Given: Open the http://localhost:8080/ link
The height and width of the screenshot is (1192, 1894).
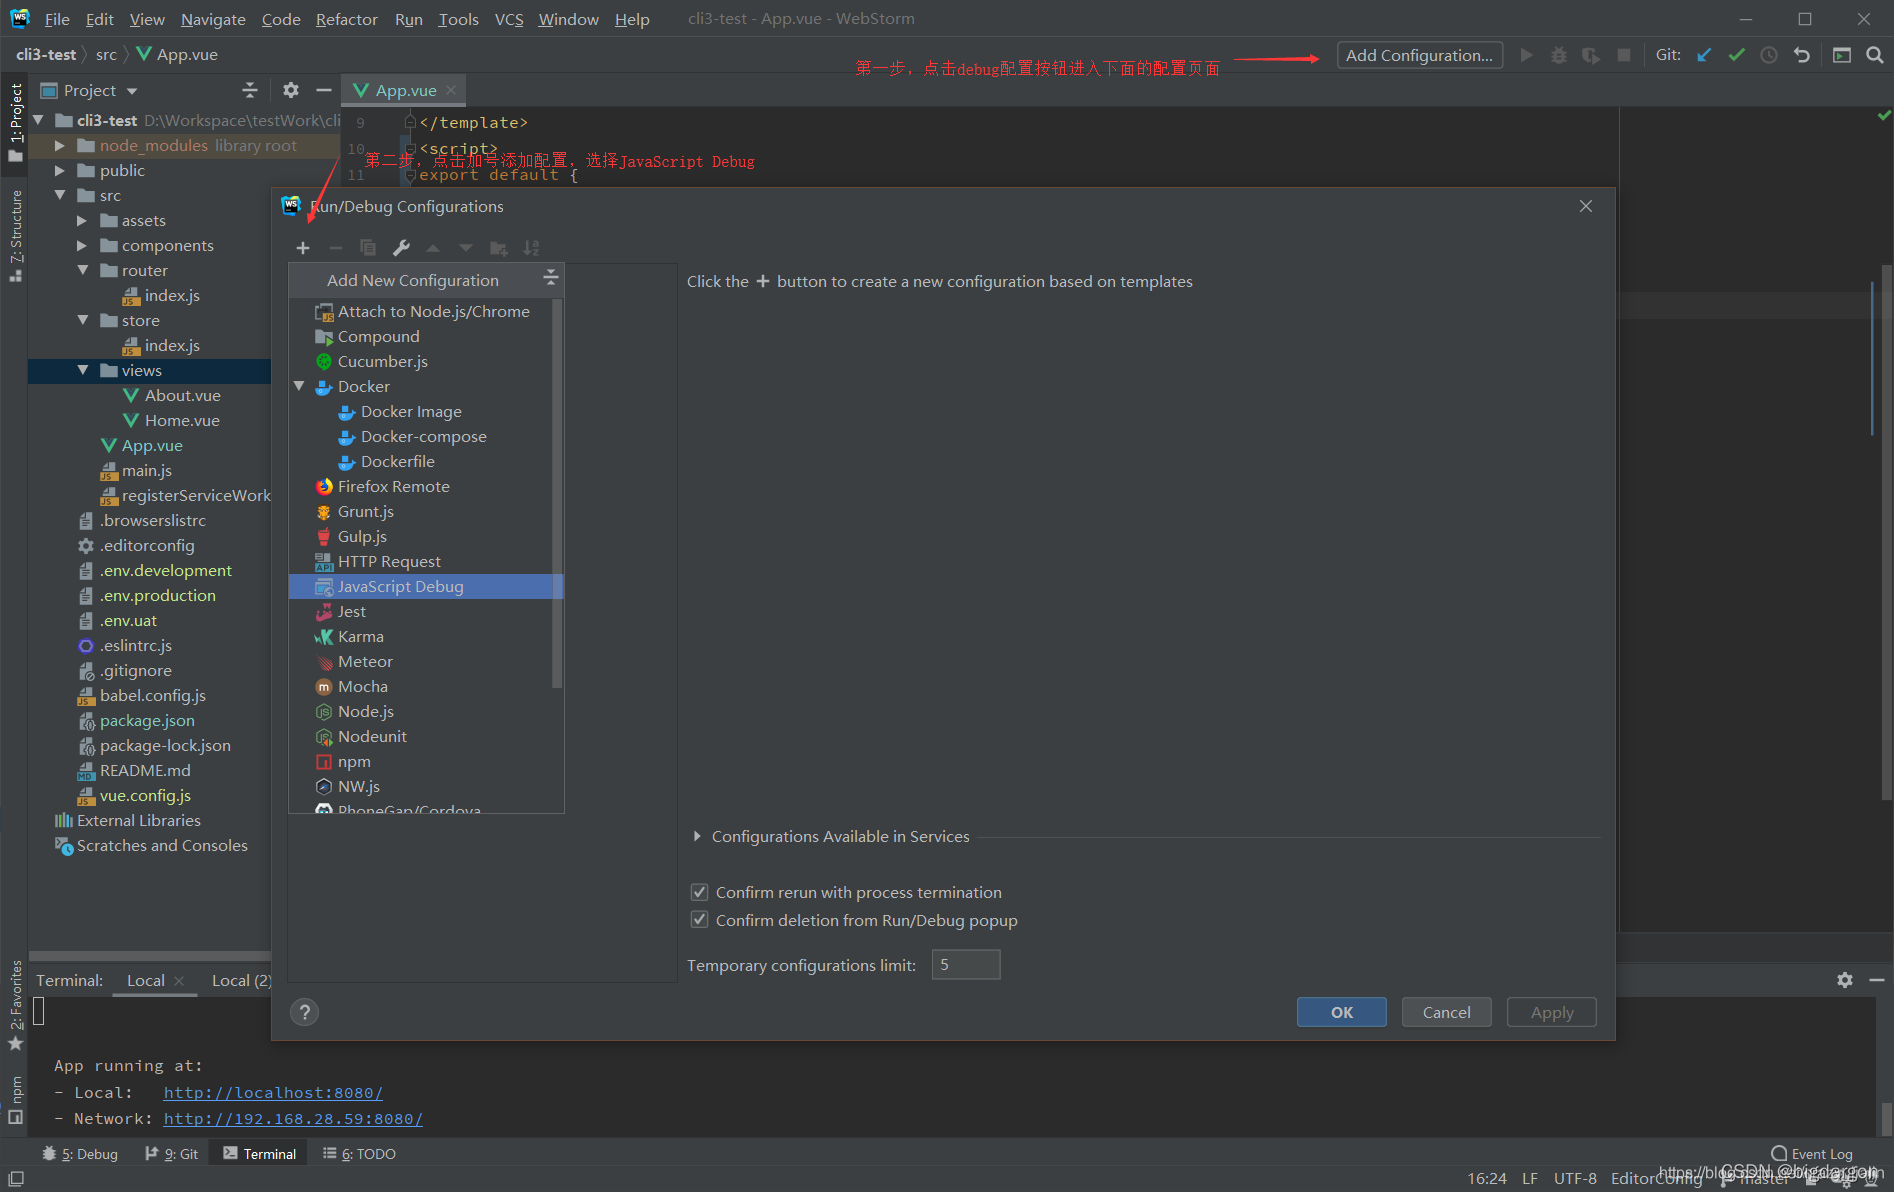Looking at the screenshot, I should (273, 1092).
